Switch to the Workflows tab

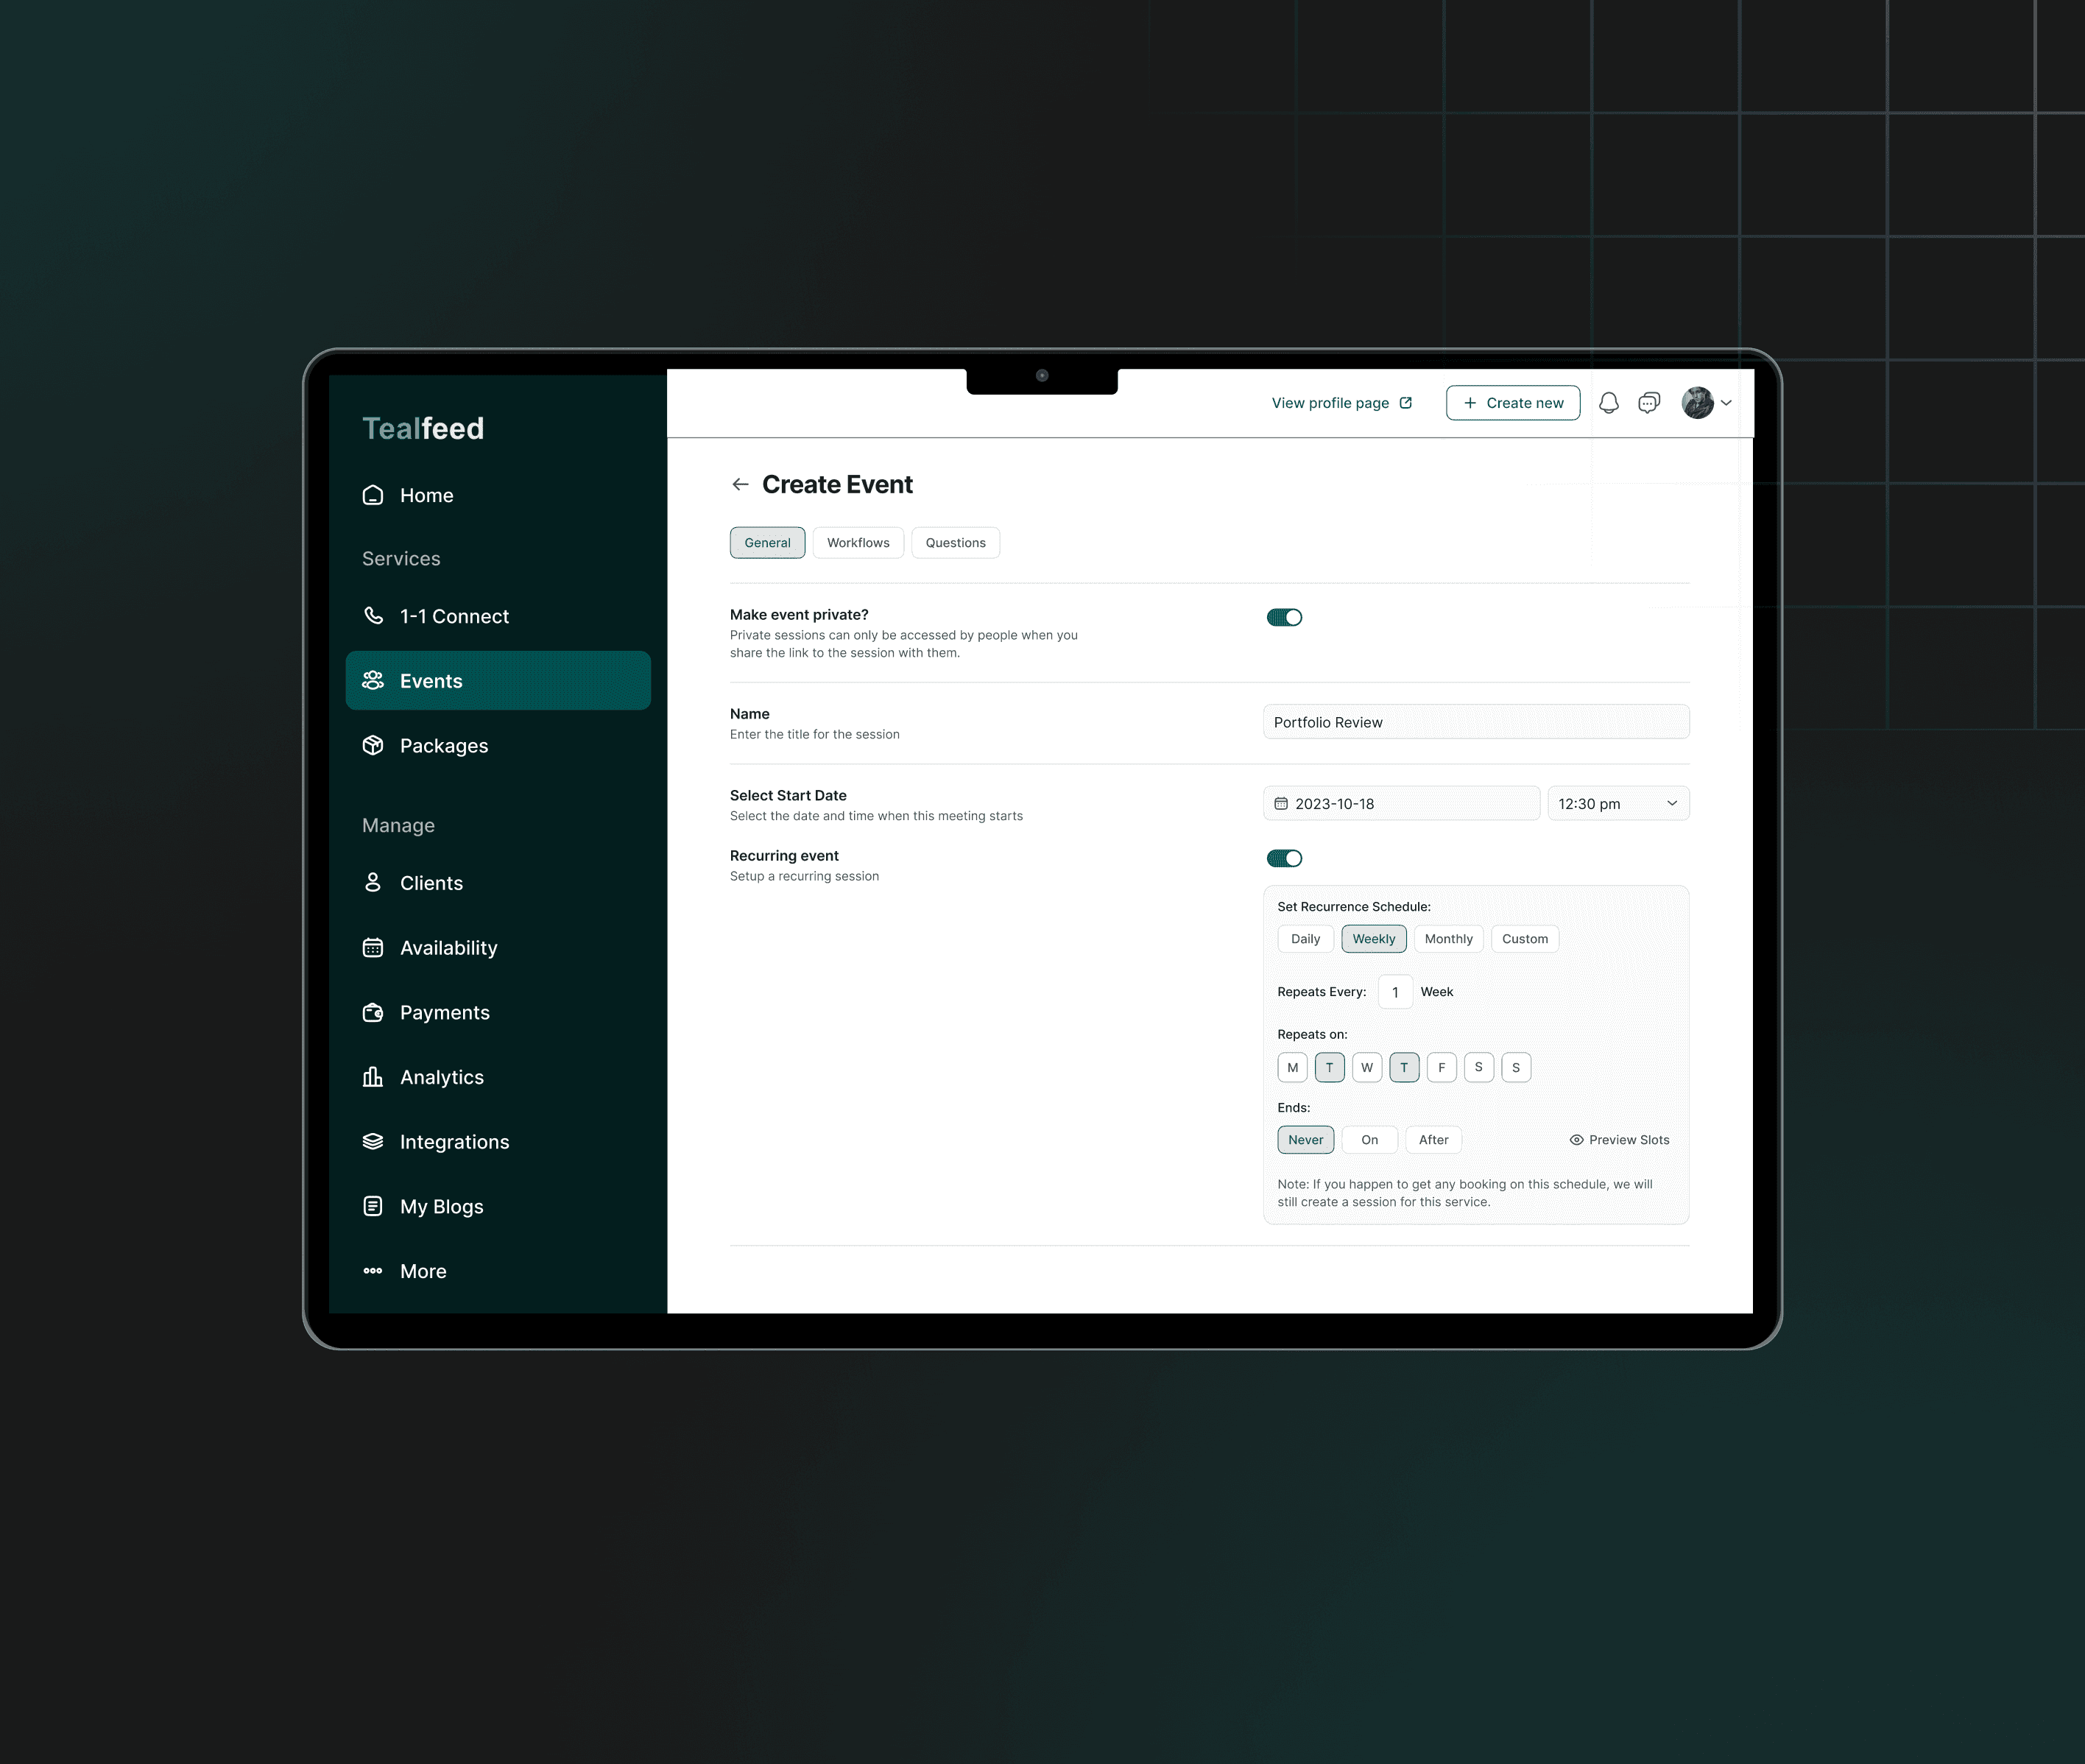858,543
